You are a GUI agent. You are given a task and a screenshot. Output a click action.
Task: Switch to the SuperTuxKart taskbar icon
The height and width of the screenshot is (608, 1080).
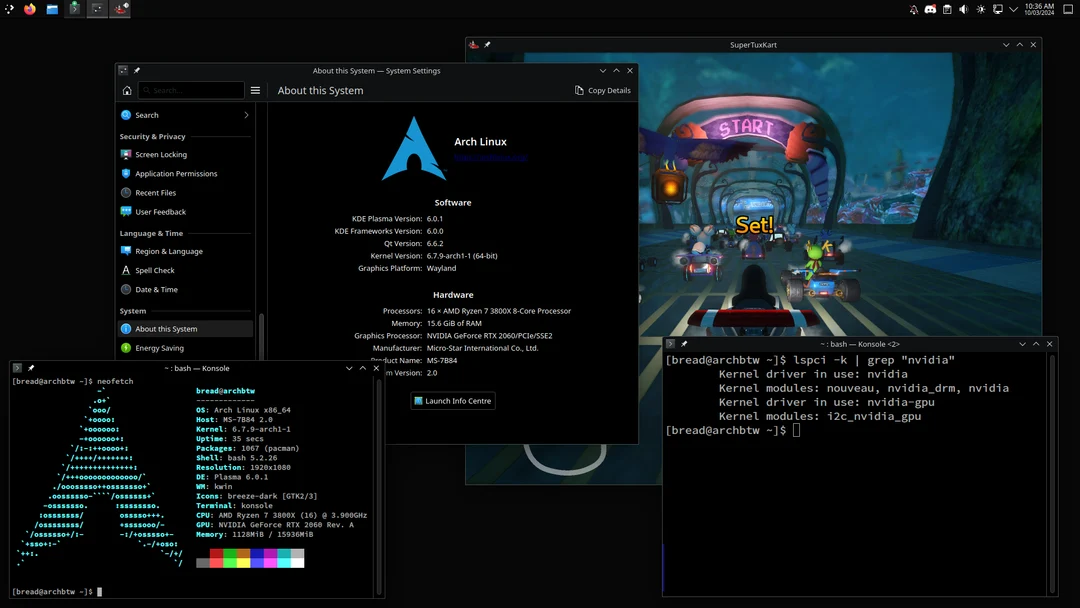coord(120,9)
